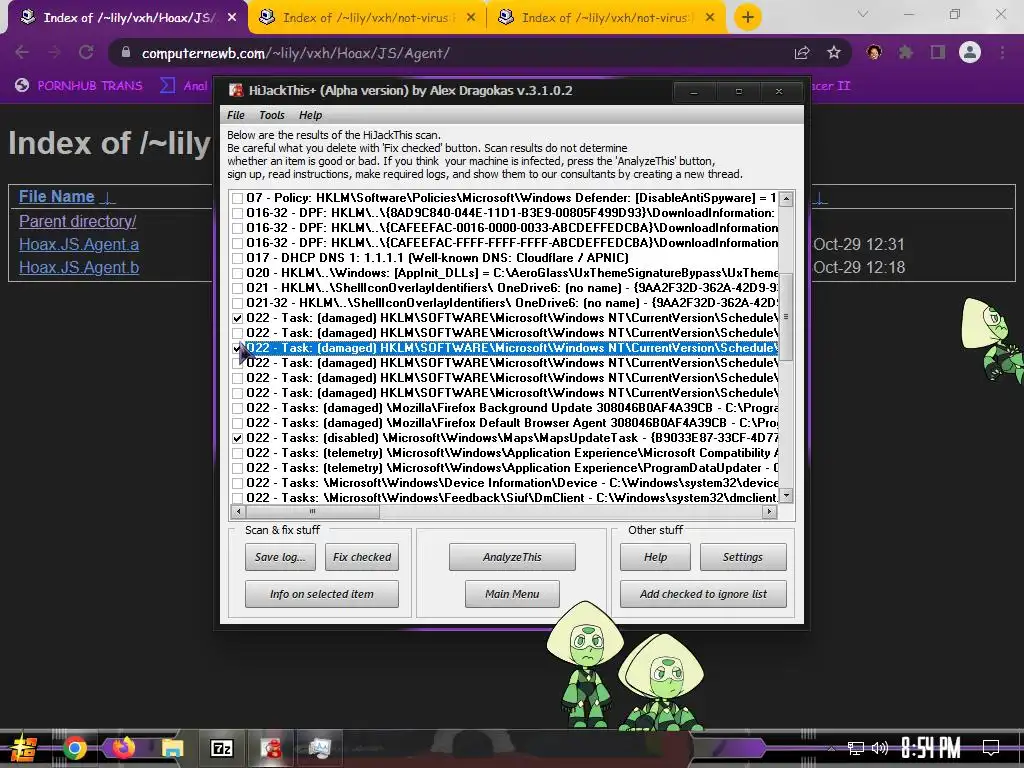Check the Siuf DmClient task item

pyautogui.click(x=238, y=498)
